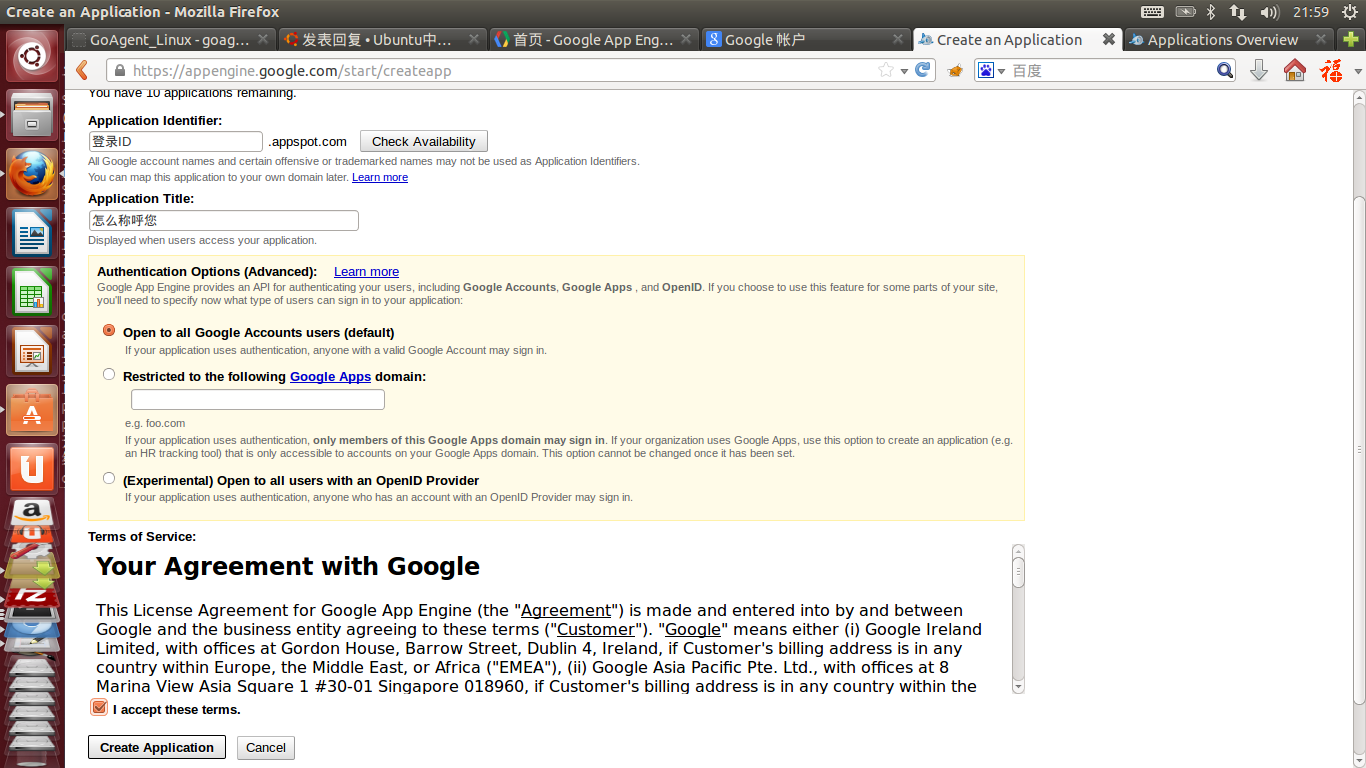
Task: Open FileZilla from the dock
Action: pos(30,597)
